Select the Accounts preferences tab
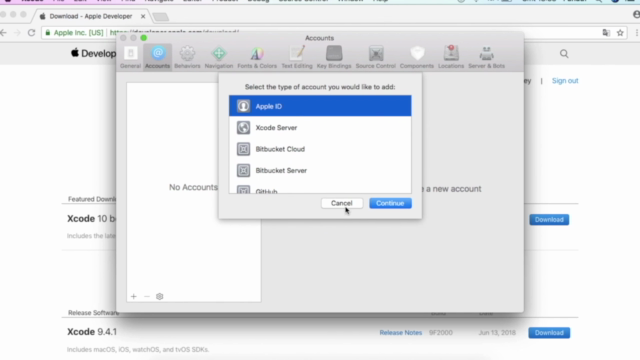Screen dimensions: 640x360 click(x=157, y=57)
